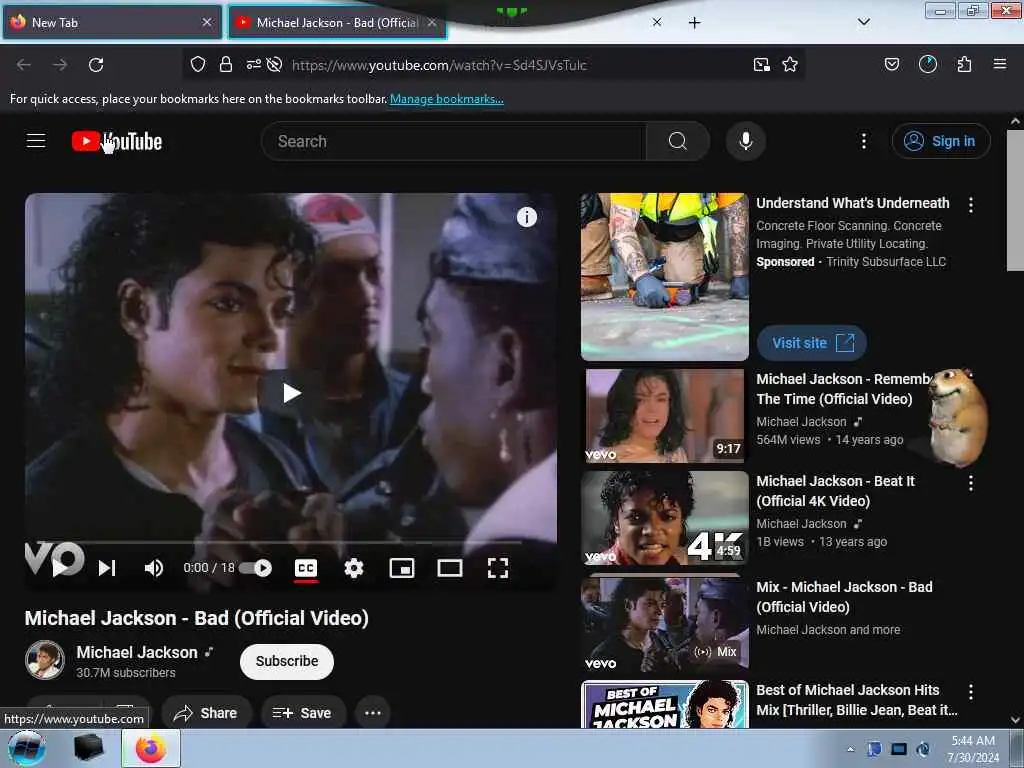Viewport: 1024px width, 768px height.
Task: Click Best of Michael Jackson Hits Mix title
Action: [856, 700]
